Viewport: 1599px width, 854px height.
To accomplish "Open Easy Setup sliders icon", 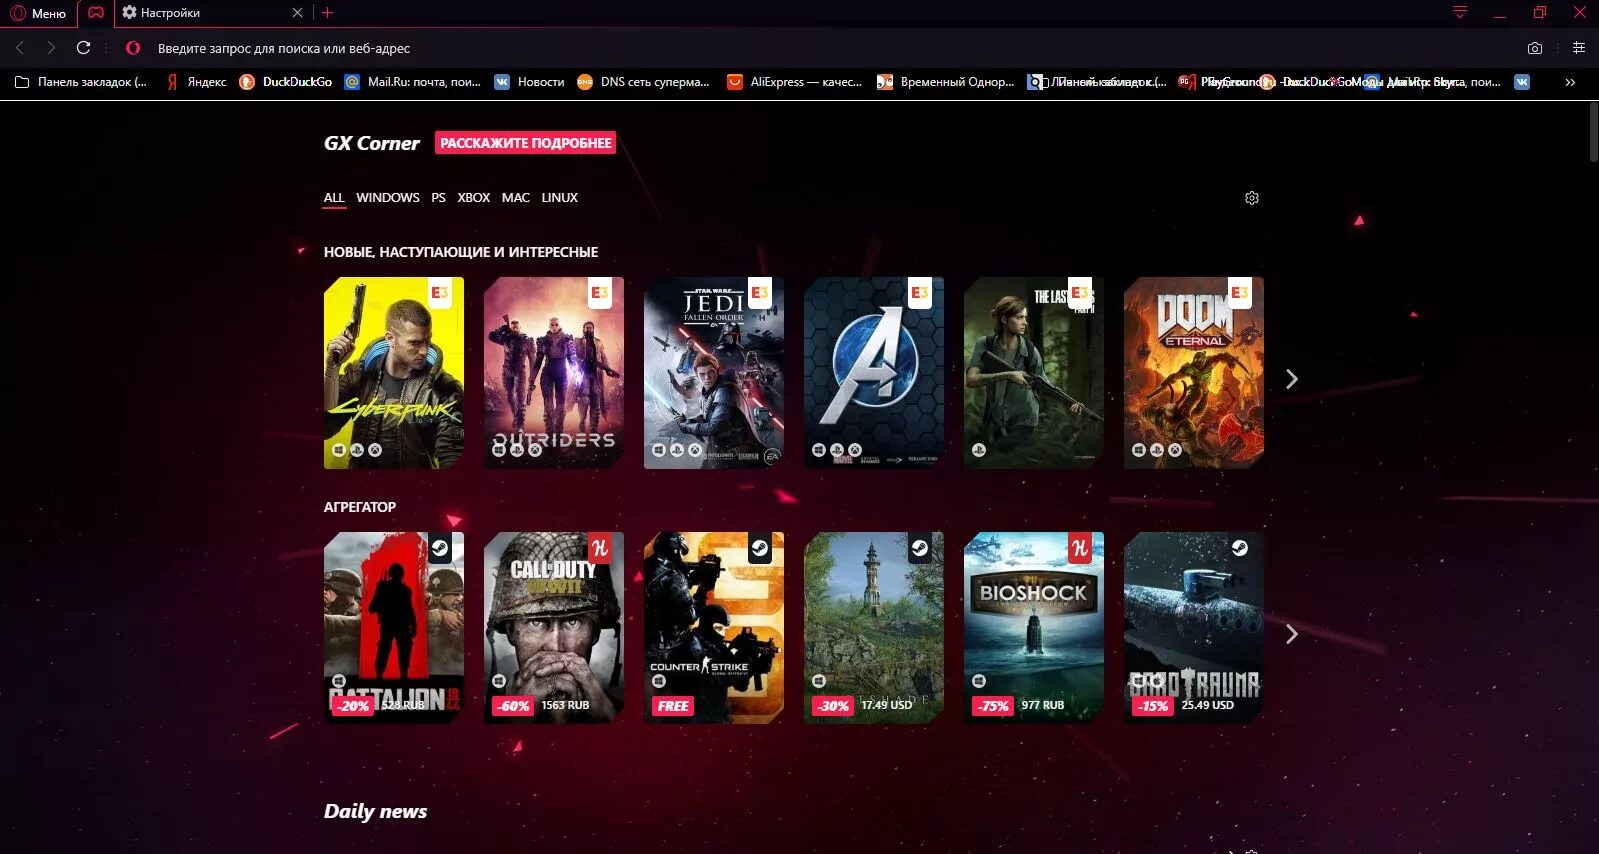I will point(1579,48).
